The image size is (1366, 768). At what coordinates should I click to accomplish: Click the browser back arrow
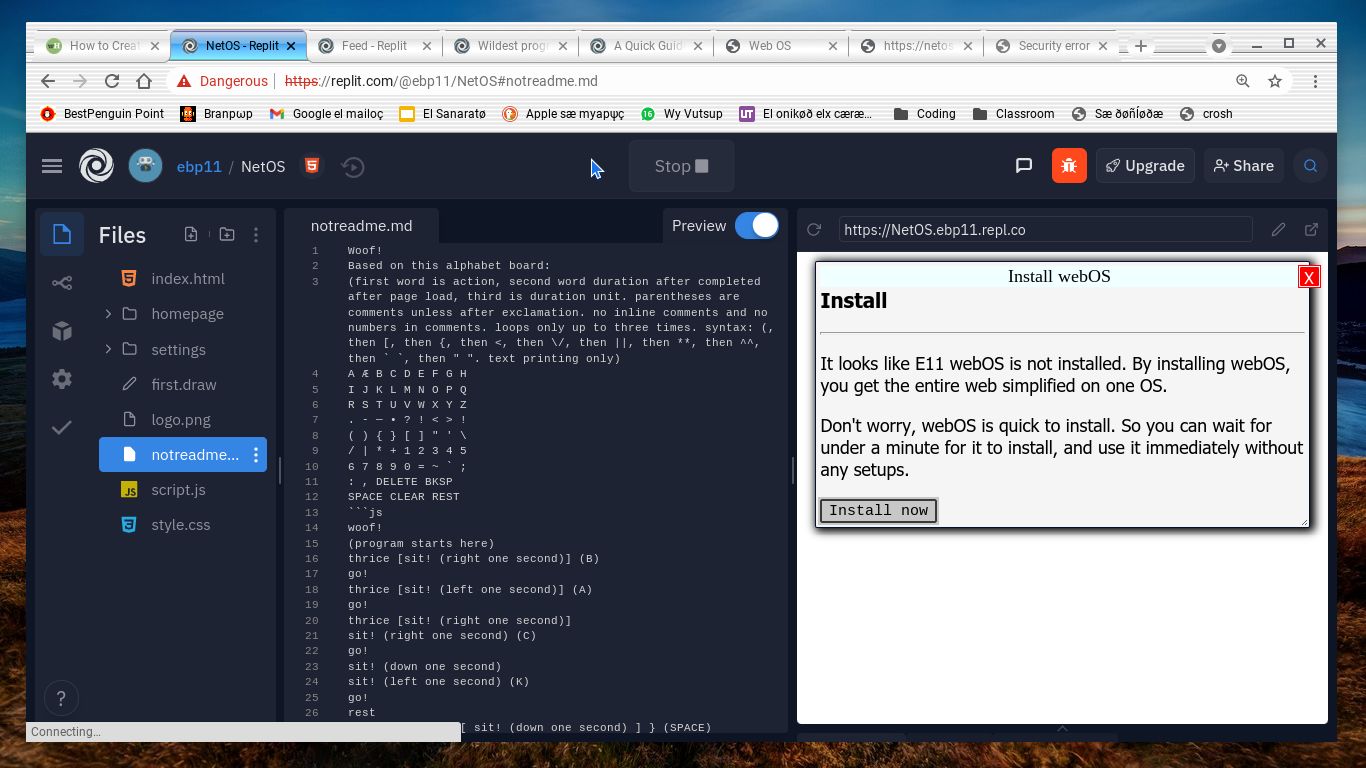(48, 81)
